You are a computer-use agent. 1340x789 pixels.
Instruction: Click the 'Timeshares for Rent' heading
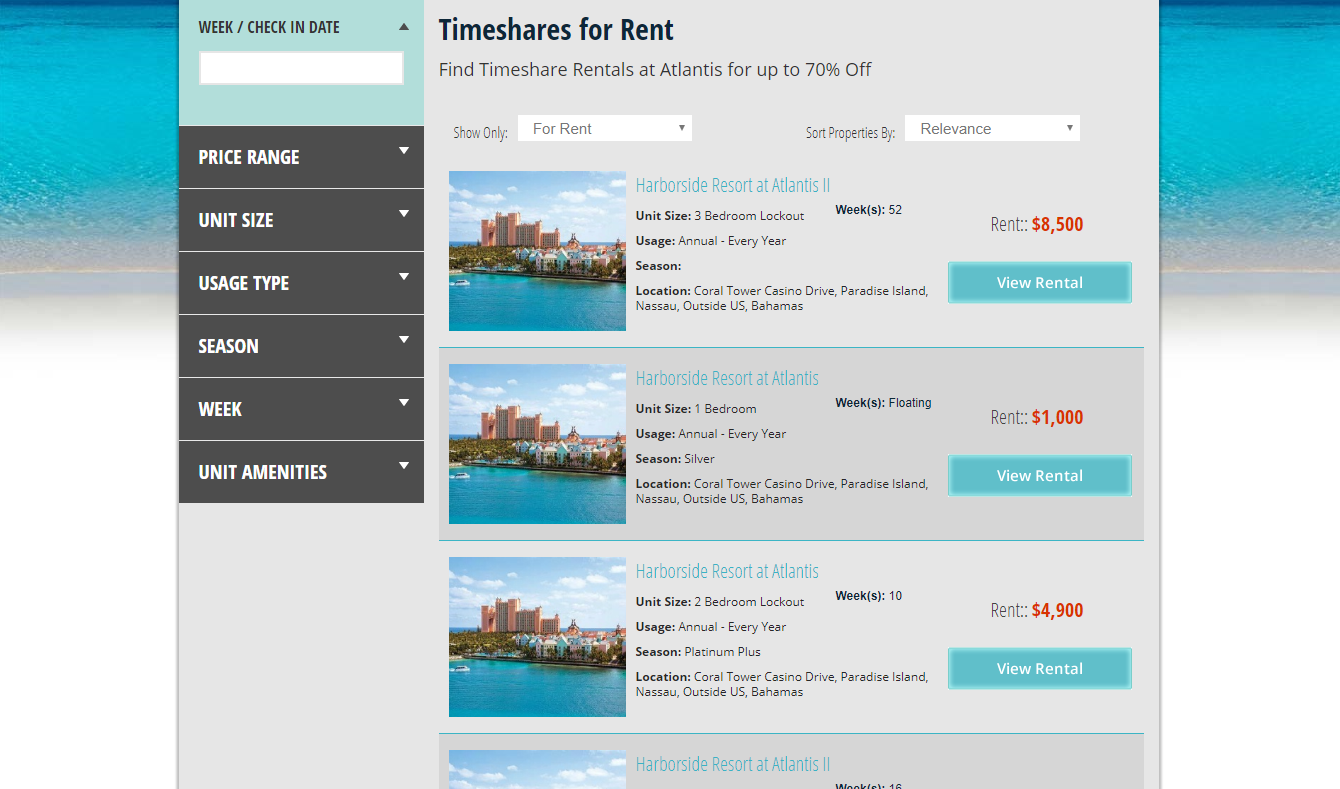coord(556,30)
